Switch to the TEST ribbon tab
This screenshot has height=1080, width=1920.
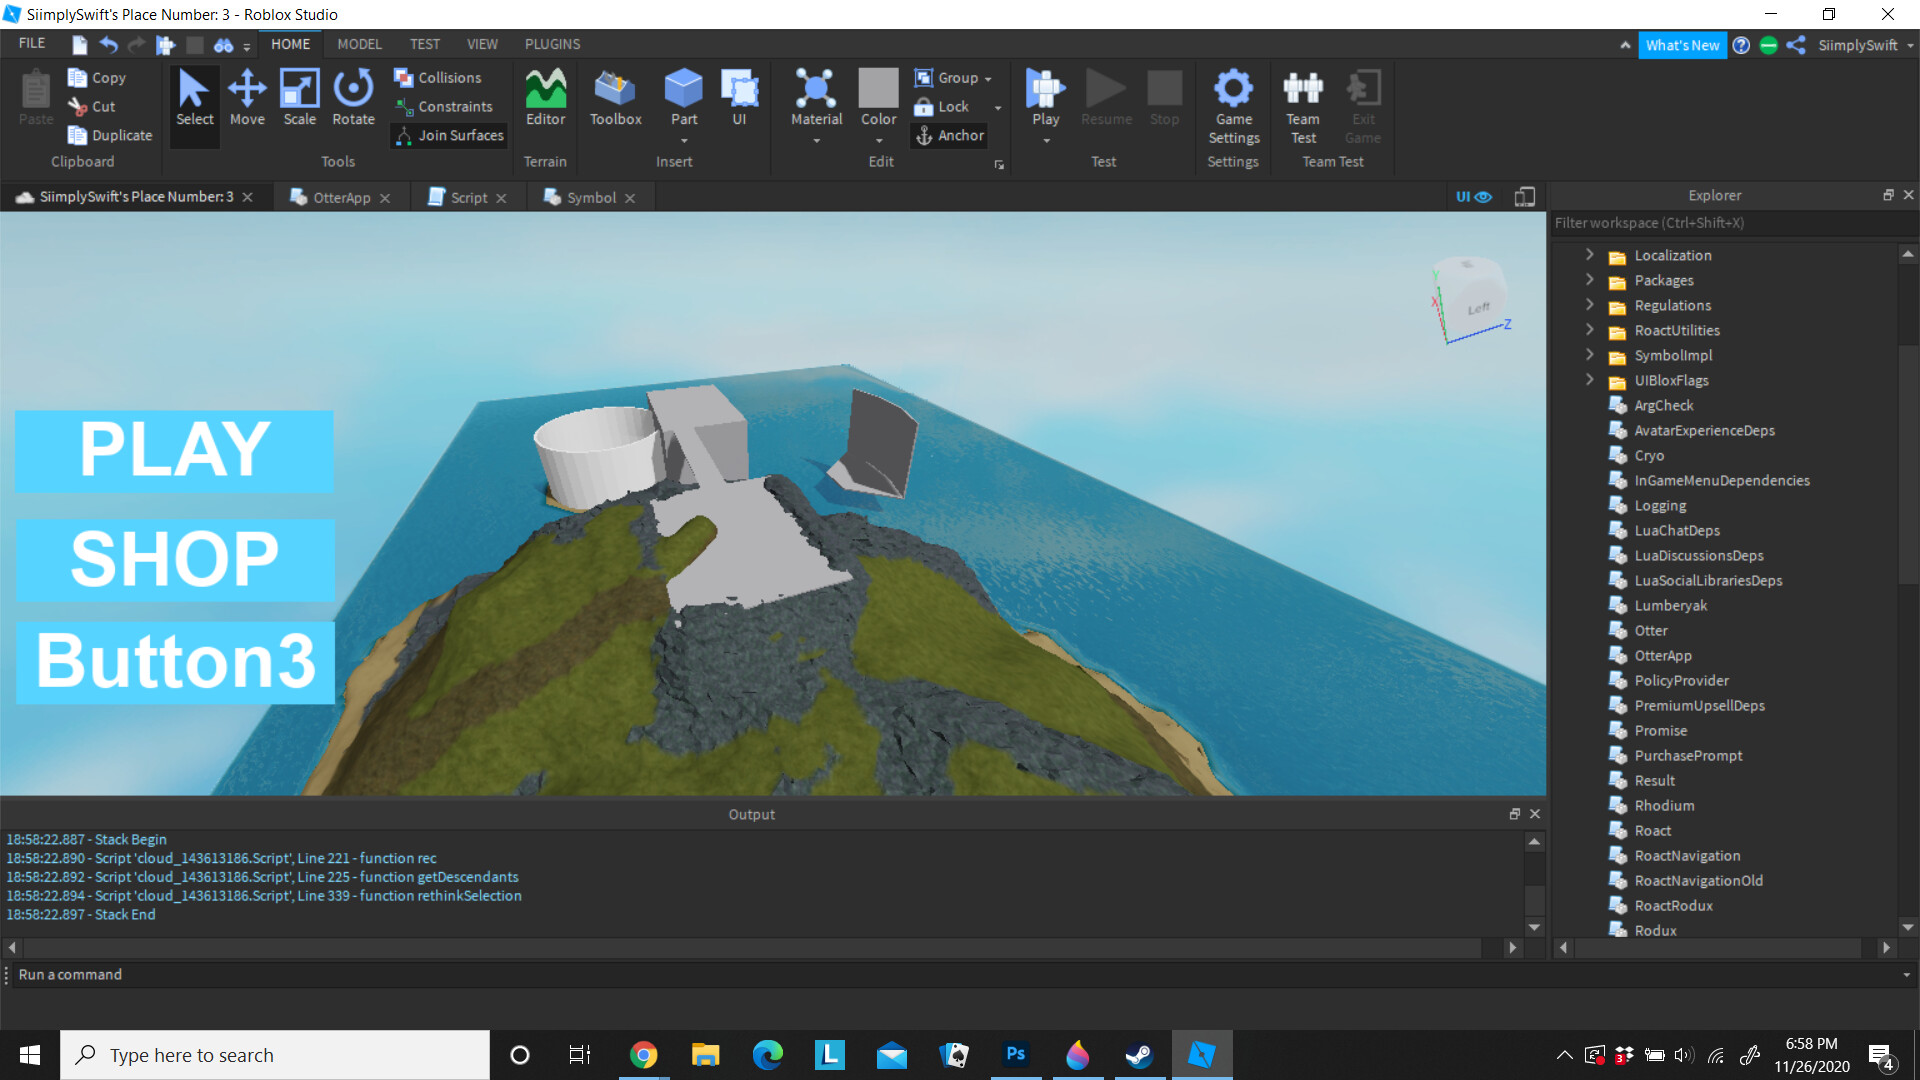pos(424,44)
